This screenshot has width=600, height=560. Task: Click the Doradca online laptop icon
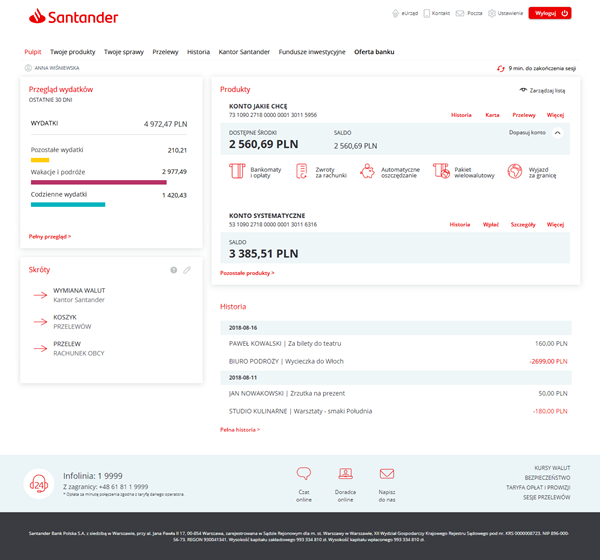(345, 474)
